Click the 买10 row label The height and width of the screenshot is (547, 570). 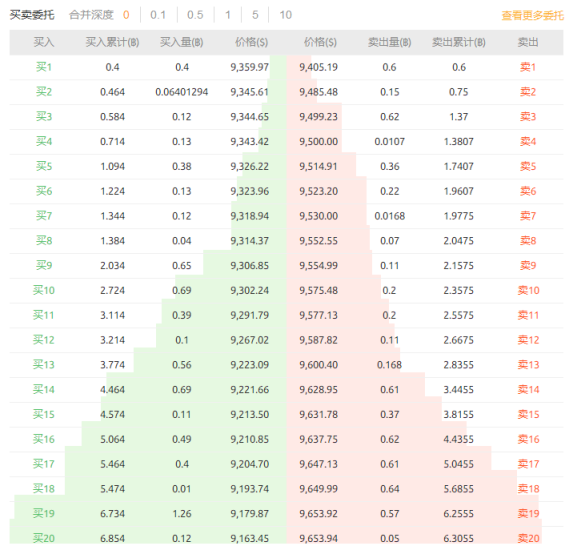[x=44, y=290]
